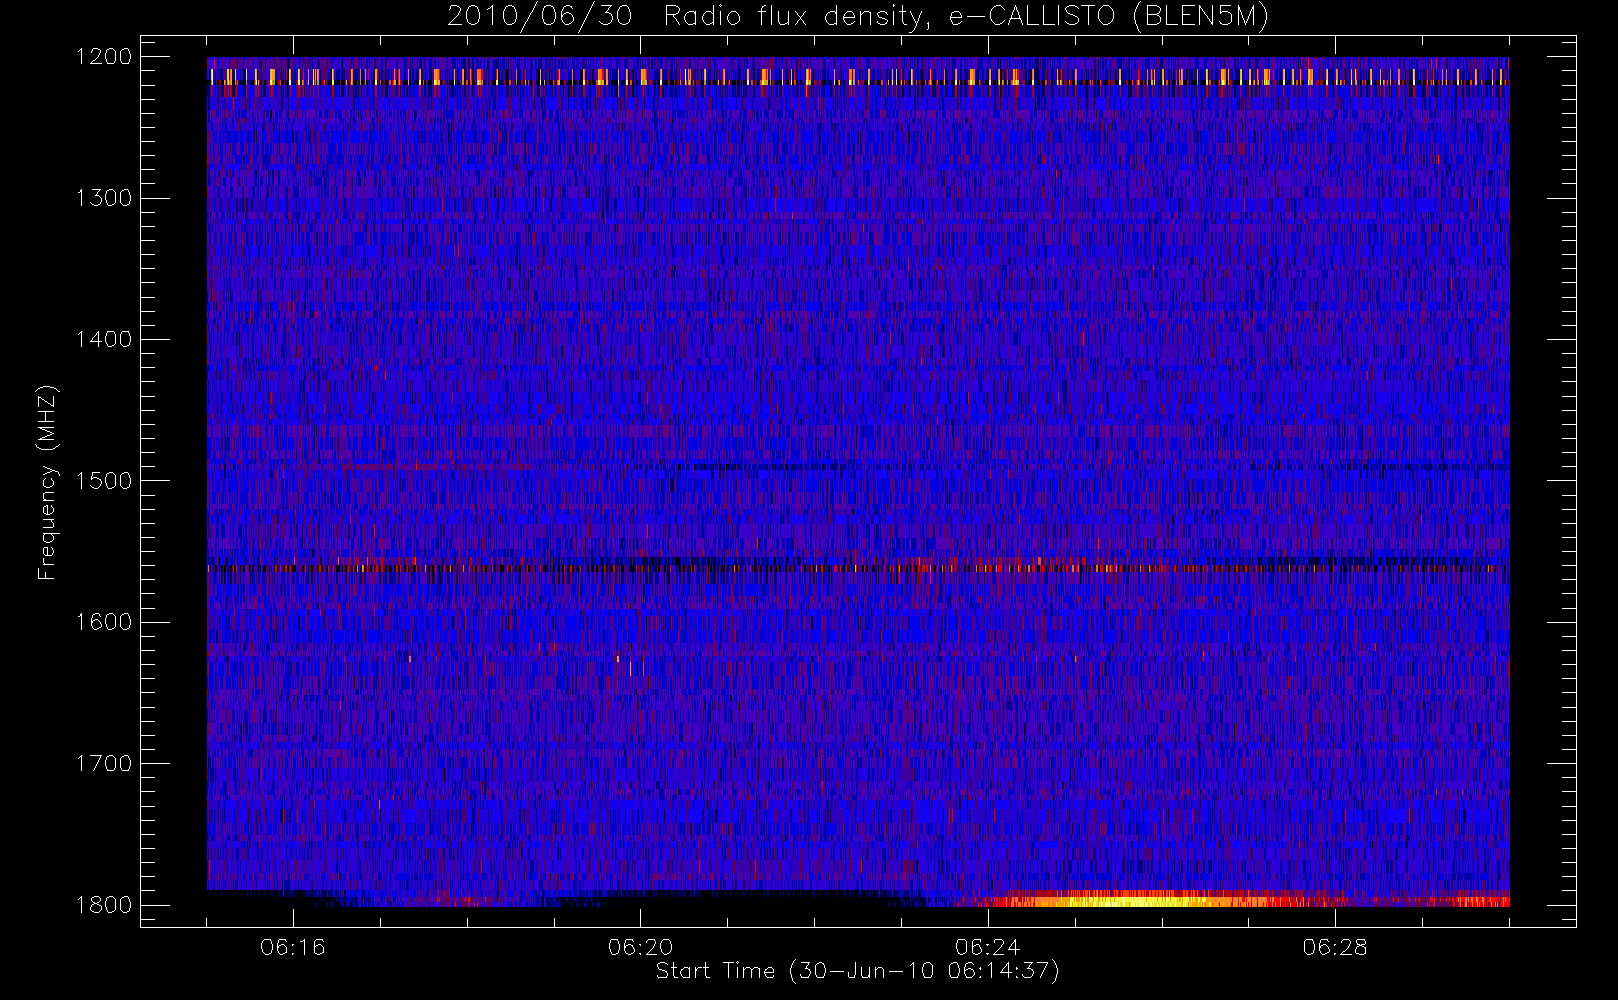Viewport: 1618px width, 1000px height.
Task: Click the 06:24 time tick label
Action: (x=987, y=947)
